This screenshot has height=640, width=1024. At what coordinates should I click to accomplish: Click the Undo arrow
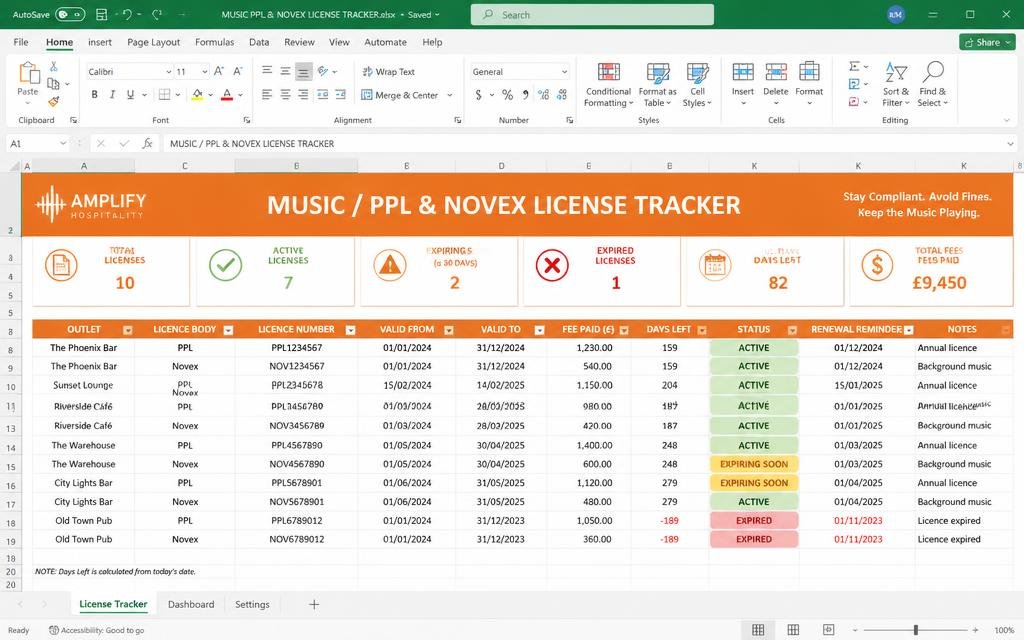(x=127, y=14)
